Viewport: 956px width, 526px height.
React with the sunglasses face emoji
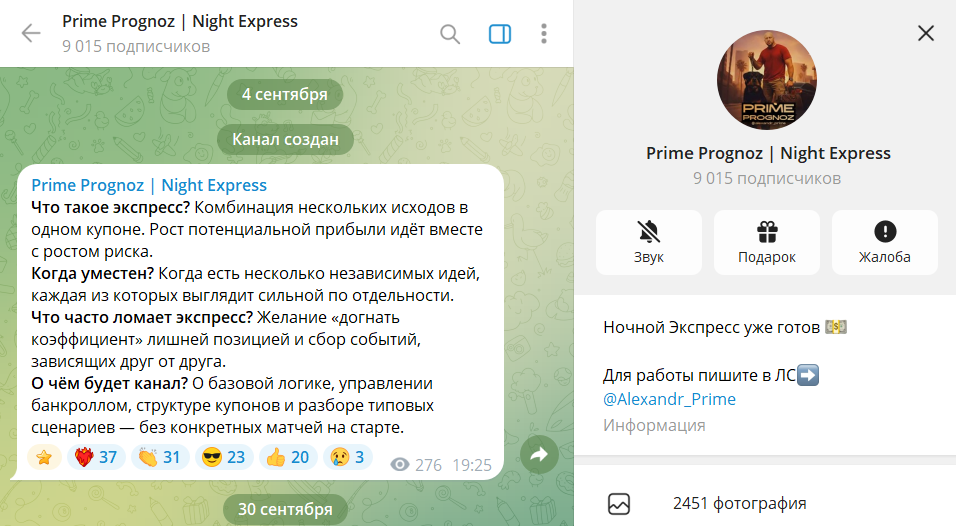[x=224, y=457]
